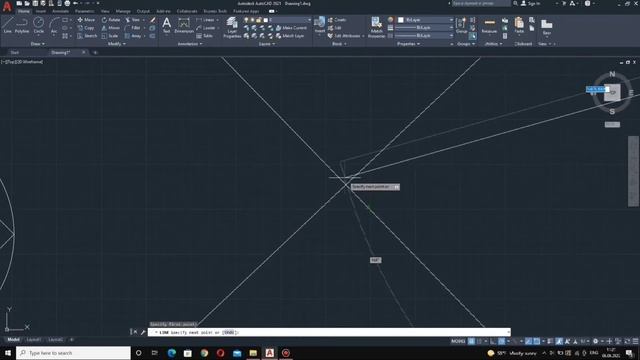Toggle clean screen icon in status bar

click(x=627, y=341)
